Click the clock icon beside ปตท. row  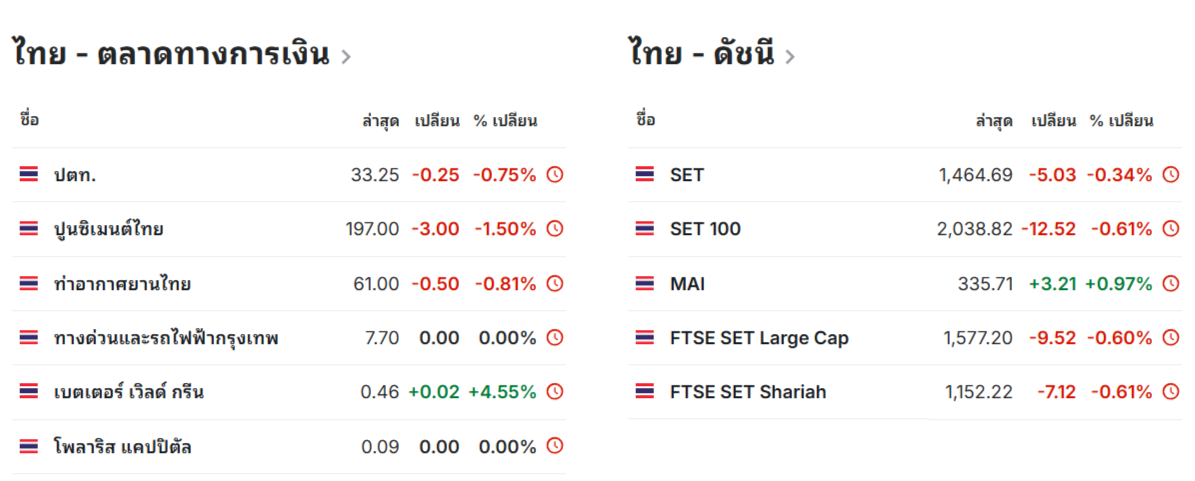pyautogui.click(x=555, y=175)
